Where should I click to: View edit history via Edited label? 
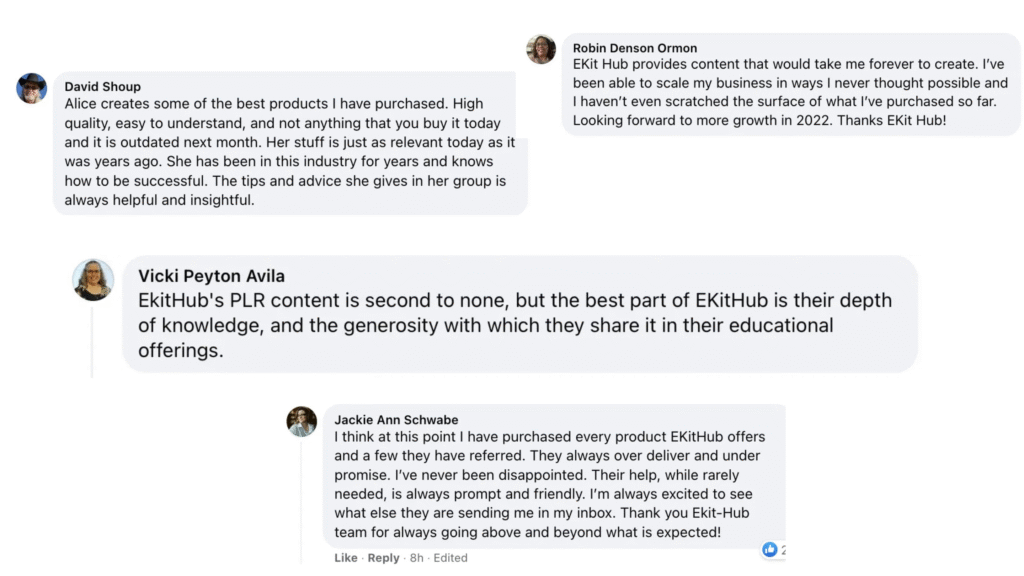click(451, 558)
